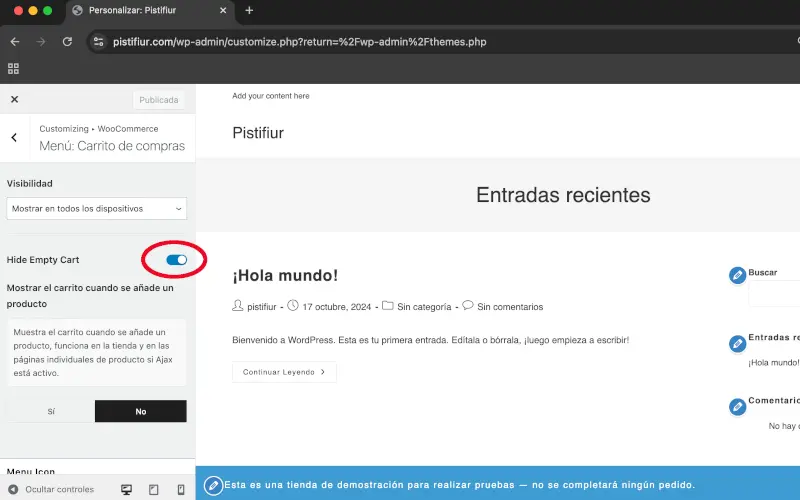Open the apps grid in bookmarks bar
Viewport: 800px width, 500px height.
[13, 68]
